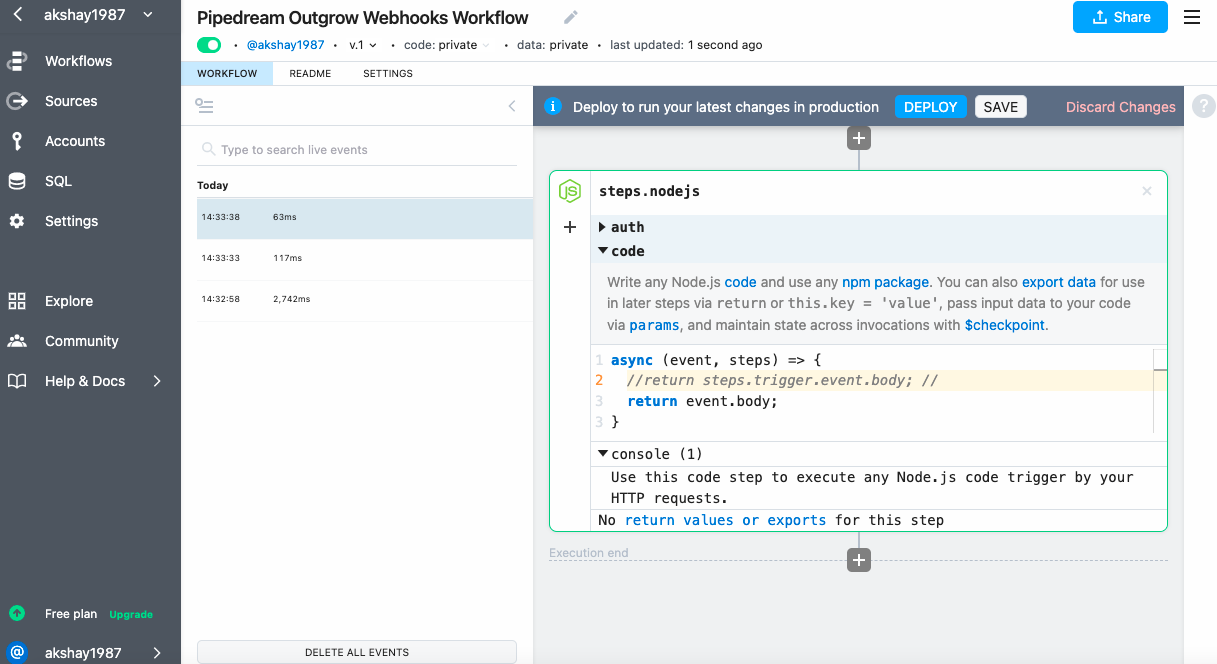Select the 14:33:38 event row
1217x664 pixels.
pyautogui.click(x=365, y=218)
